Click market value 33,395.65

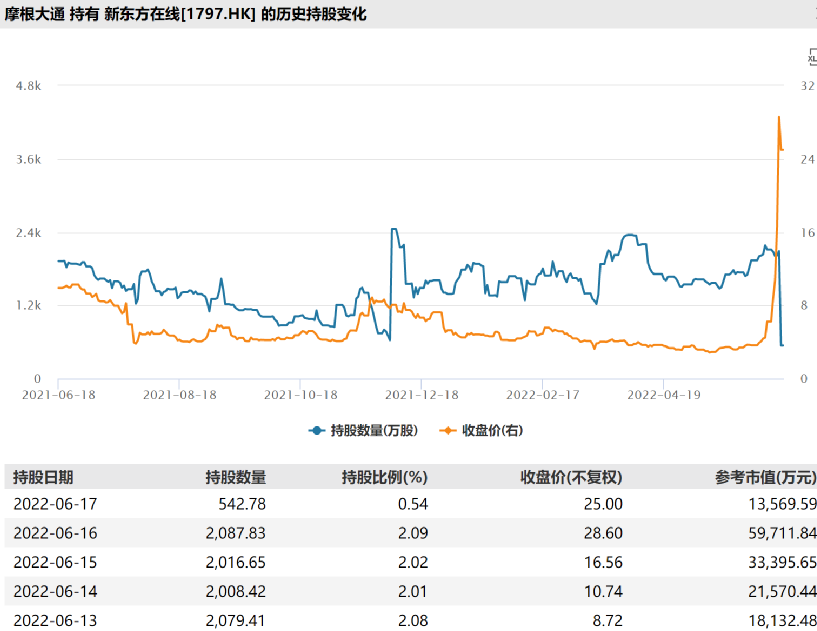point(783,562)
